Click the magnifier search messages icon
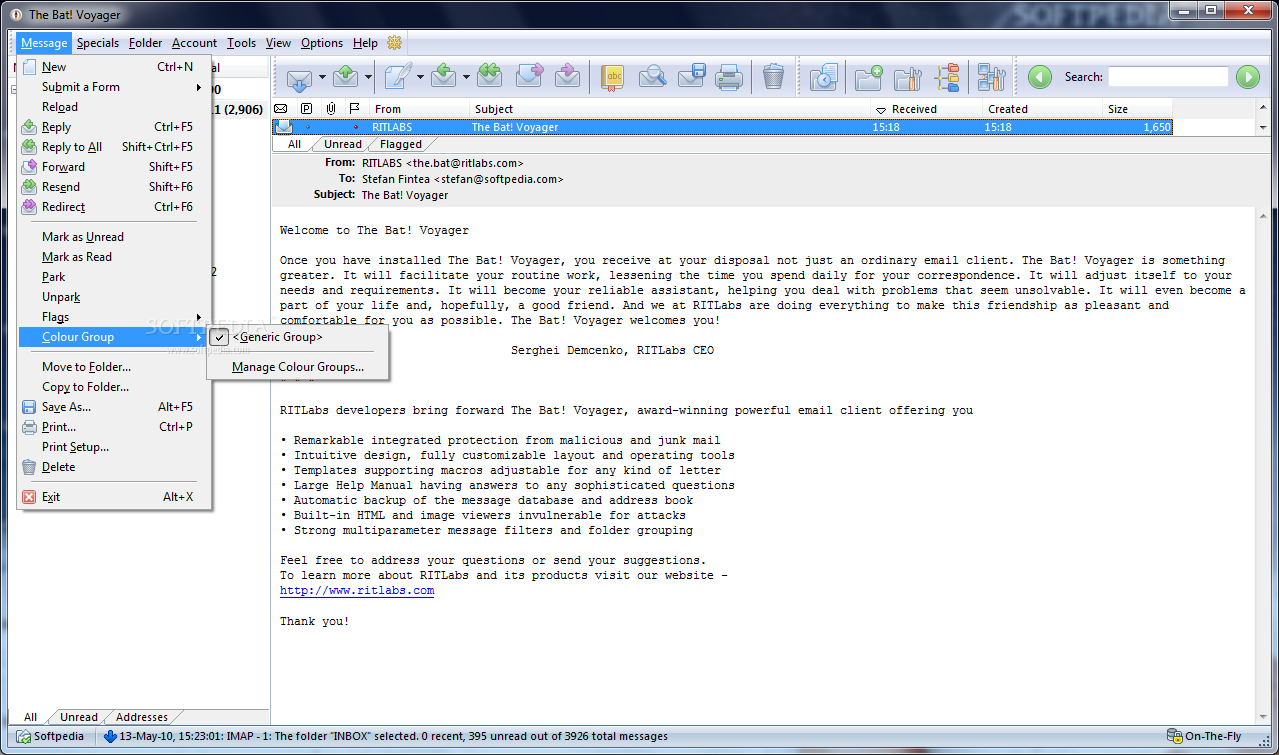The image size is (1279, 755). pyautogui.click(x=652, y=77)
